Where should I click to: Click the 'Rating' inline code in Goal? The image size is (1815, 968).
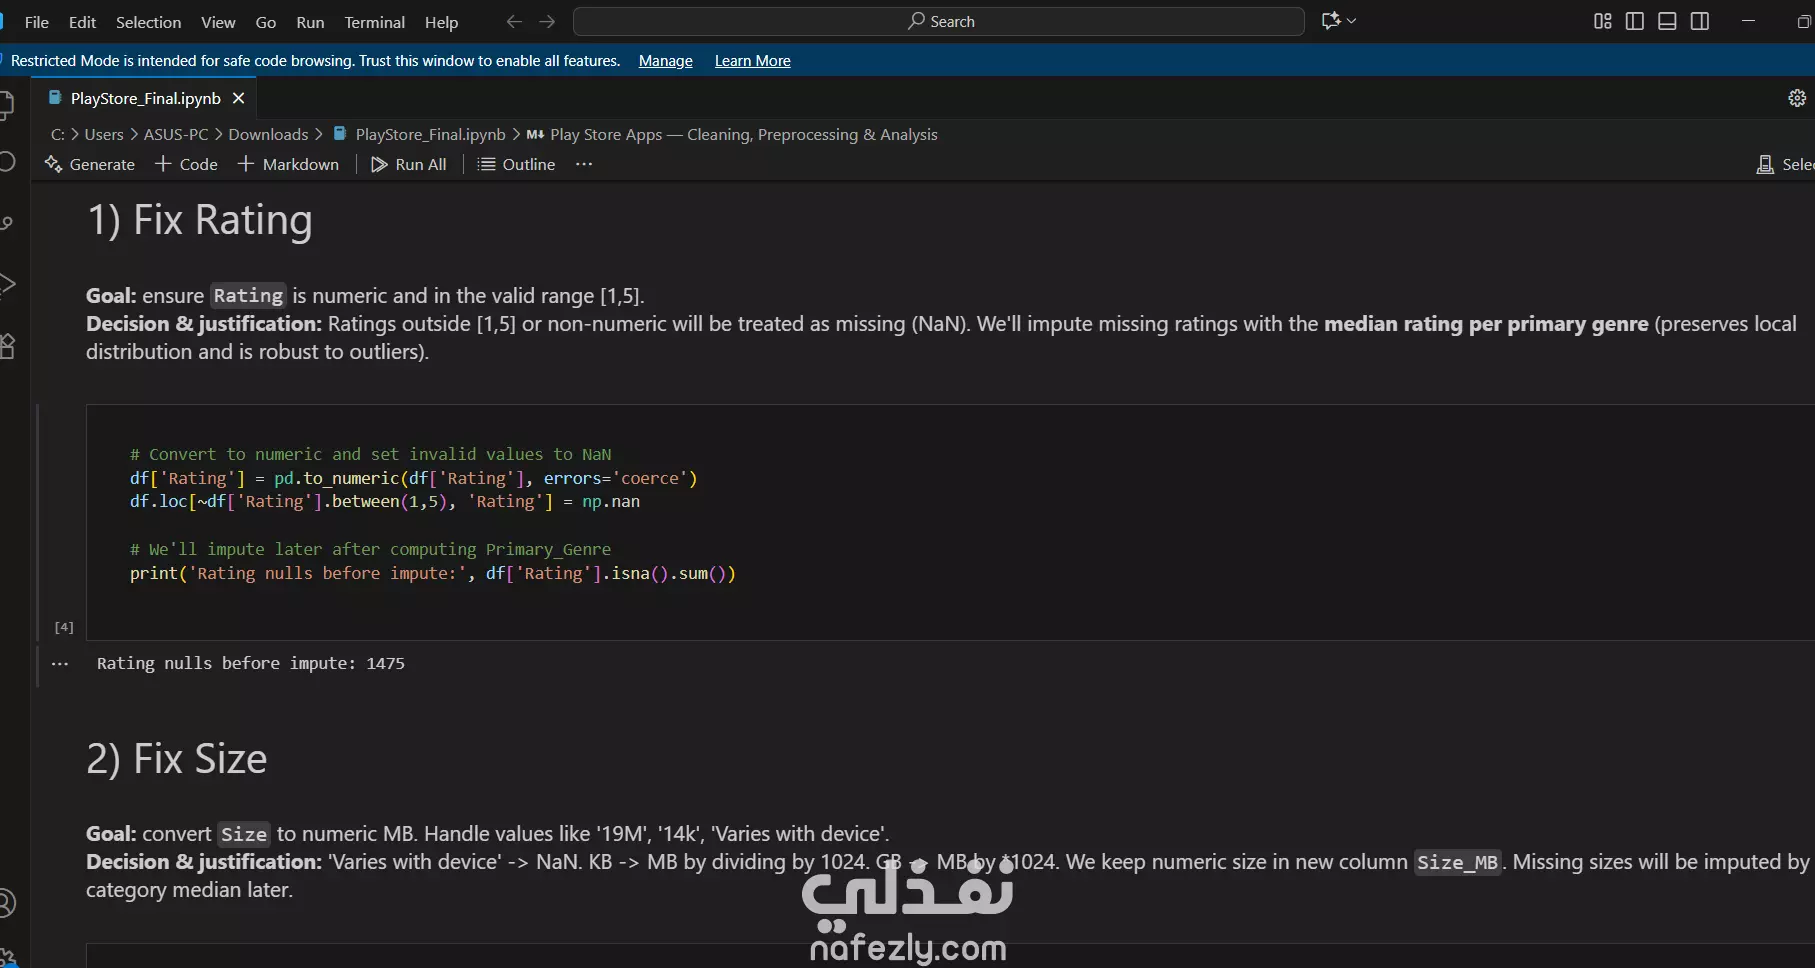click(248, 296)
